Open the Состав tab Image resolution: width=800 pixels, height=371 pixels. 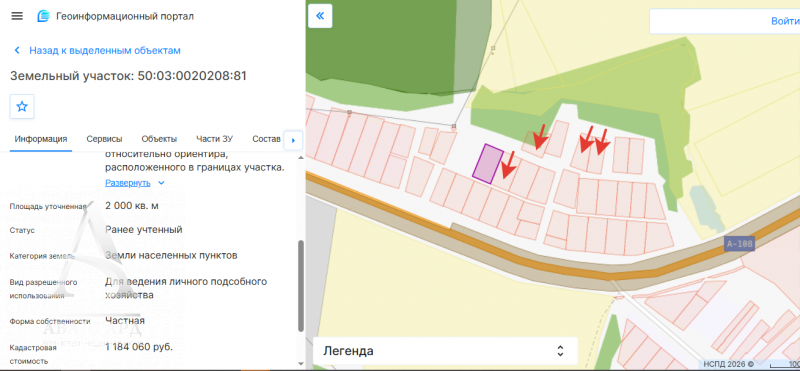click(266, 139)
